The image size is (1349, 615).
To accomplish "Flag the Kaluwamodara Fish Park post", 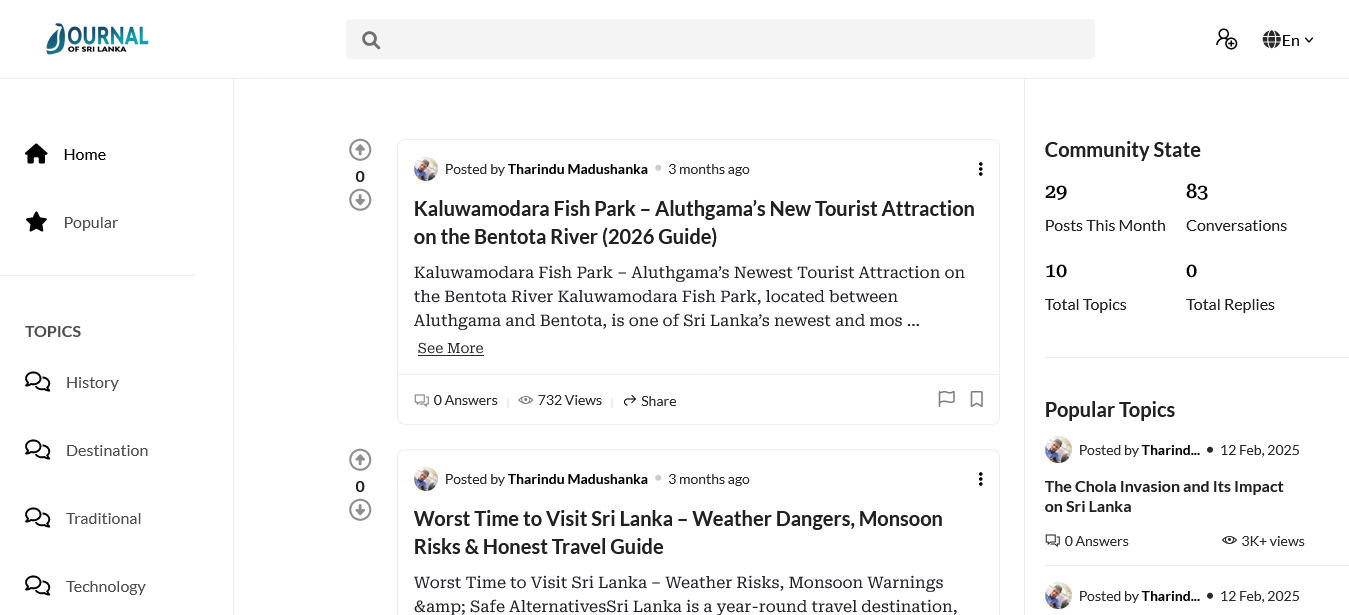I will tap(946, 399).
